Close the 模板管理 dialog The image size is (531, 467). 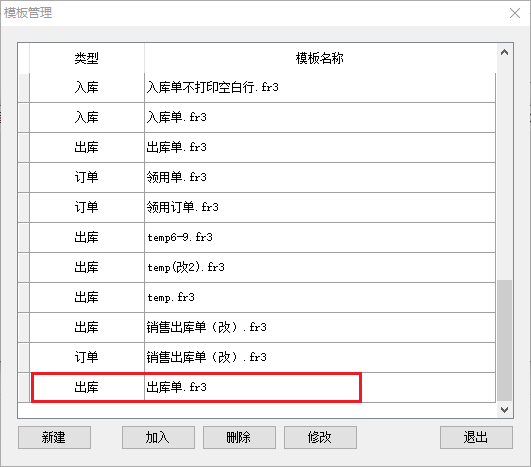pyautogui.click(x=515, y=13)
